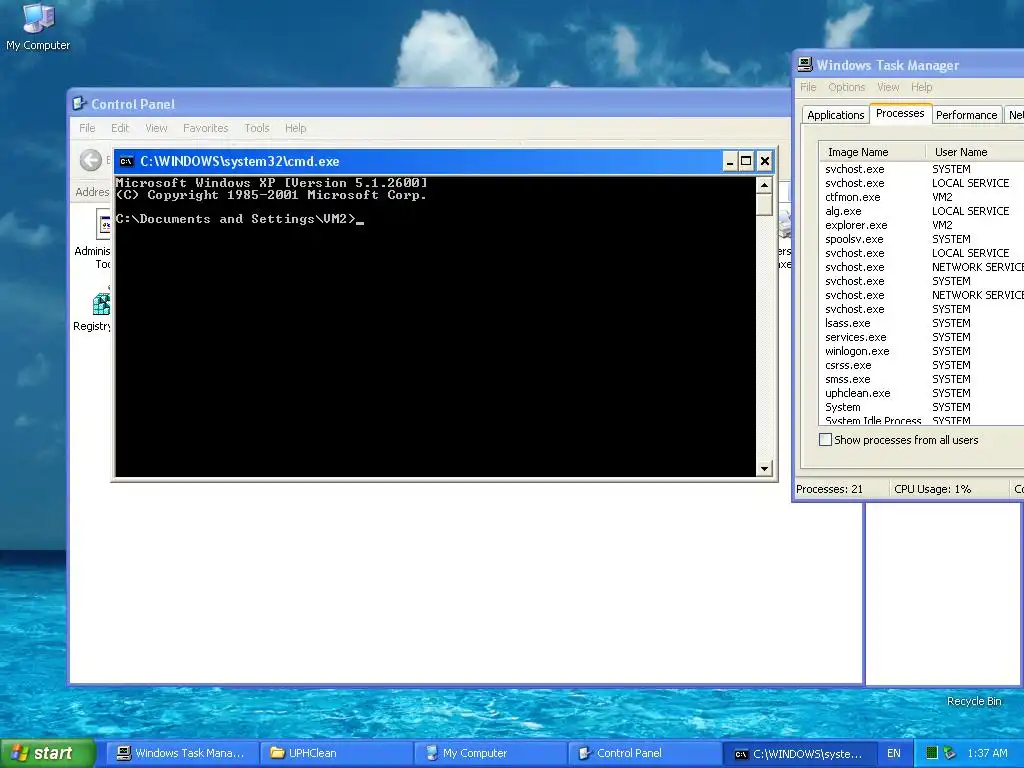The width and height of the screenshot is (1024, 768).
Task: Select explorer.exe process row
Action: click(921, 225)
